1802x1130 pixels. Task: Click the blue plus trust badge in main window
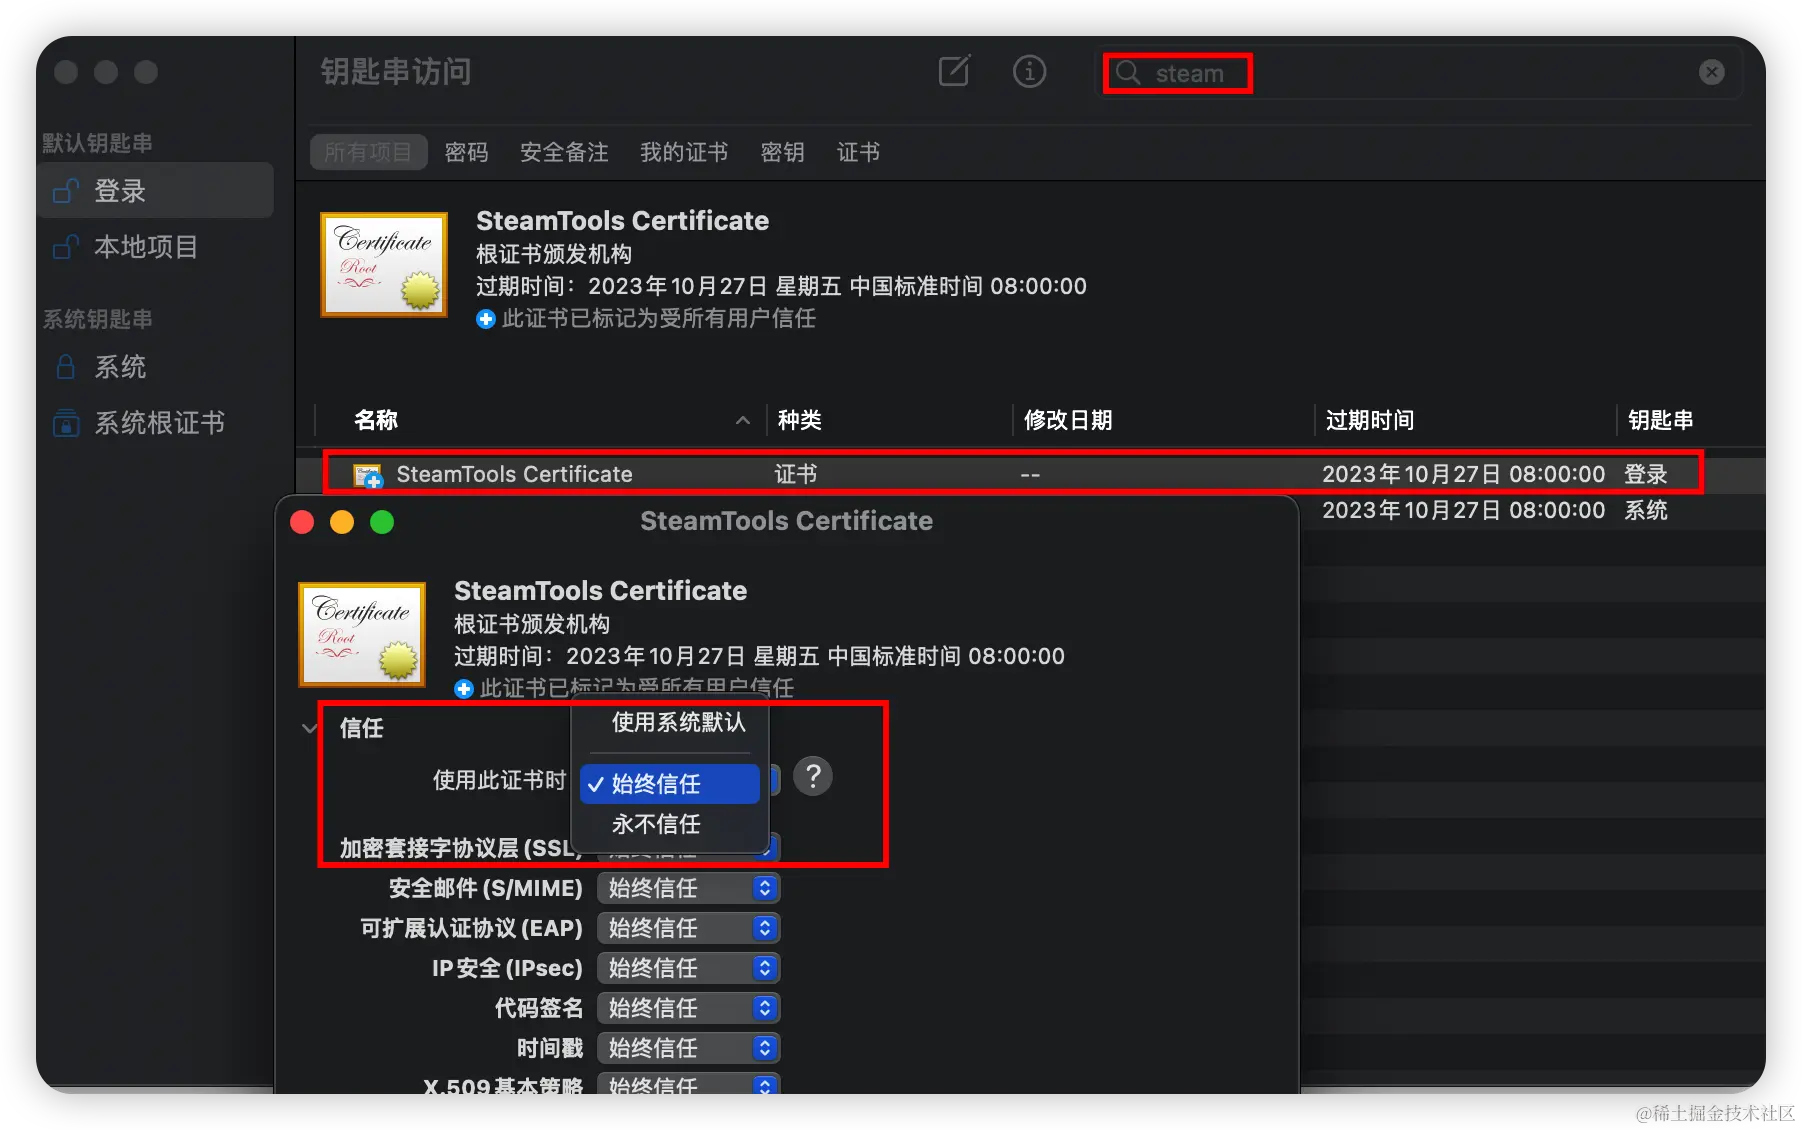[486, 319]
